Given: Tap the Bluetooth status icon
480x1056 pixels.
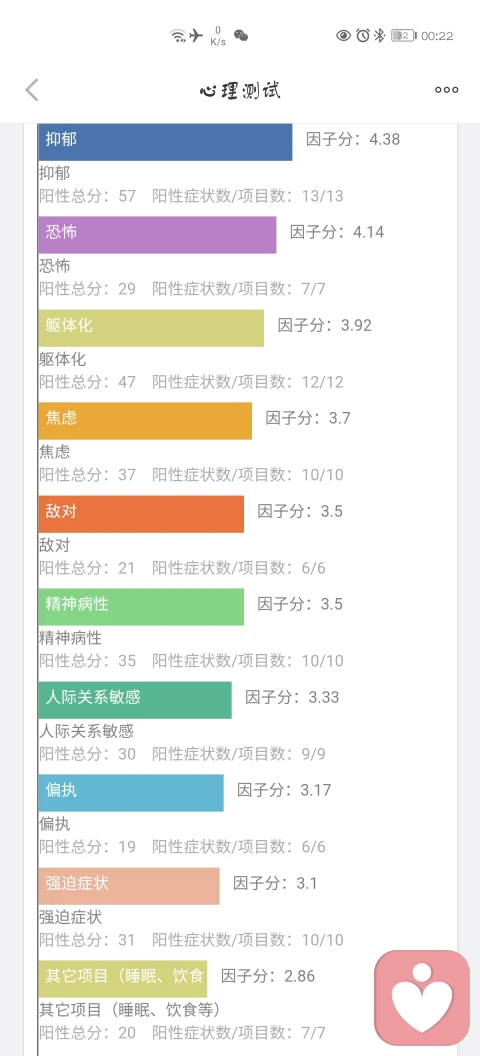Looking at the screenshot, I should [380, 36].
